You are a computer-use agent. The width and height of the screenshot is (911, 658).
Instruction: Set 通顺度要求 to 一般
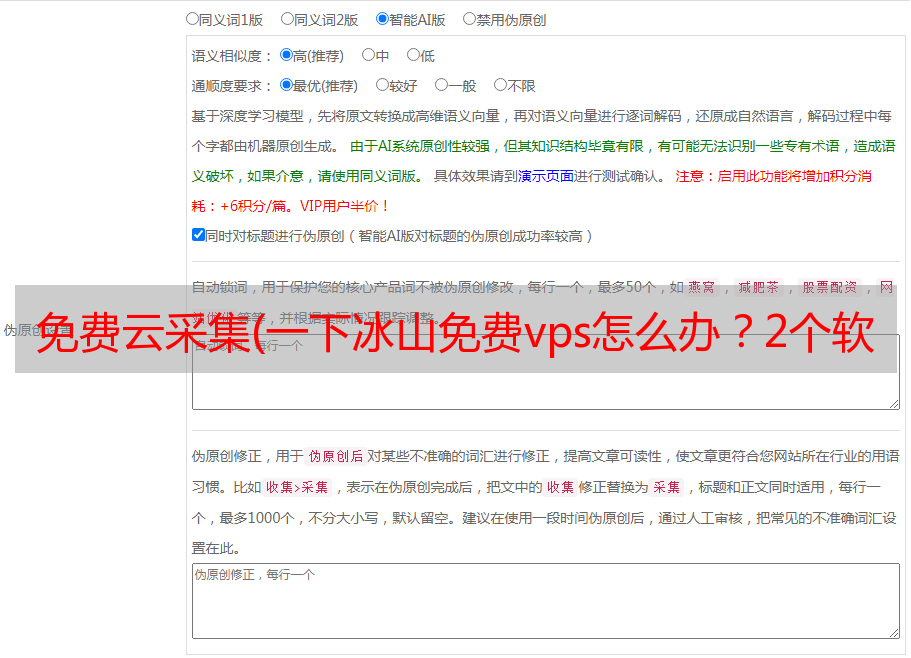[442, 85]
